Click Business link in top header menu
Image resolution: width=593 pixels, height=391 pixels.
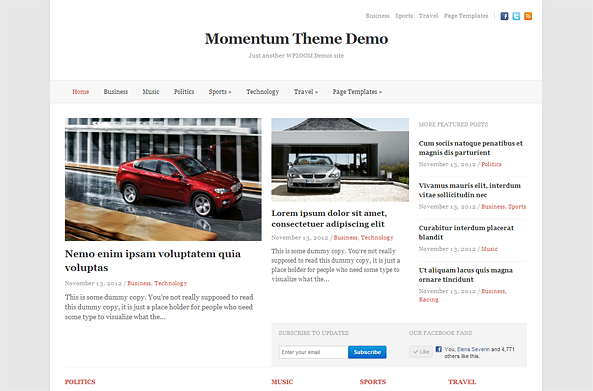[x=377, y=16]
